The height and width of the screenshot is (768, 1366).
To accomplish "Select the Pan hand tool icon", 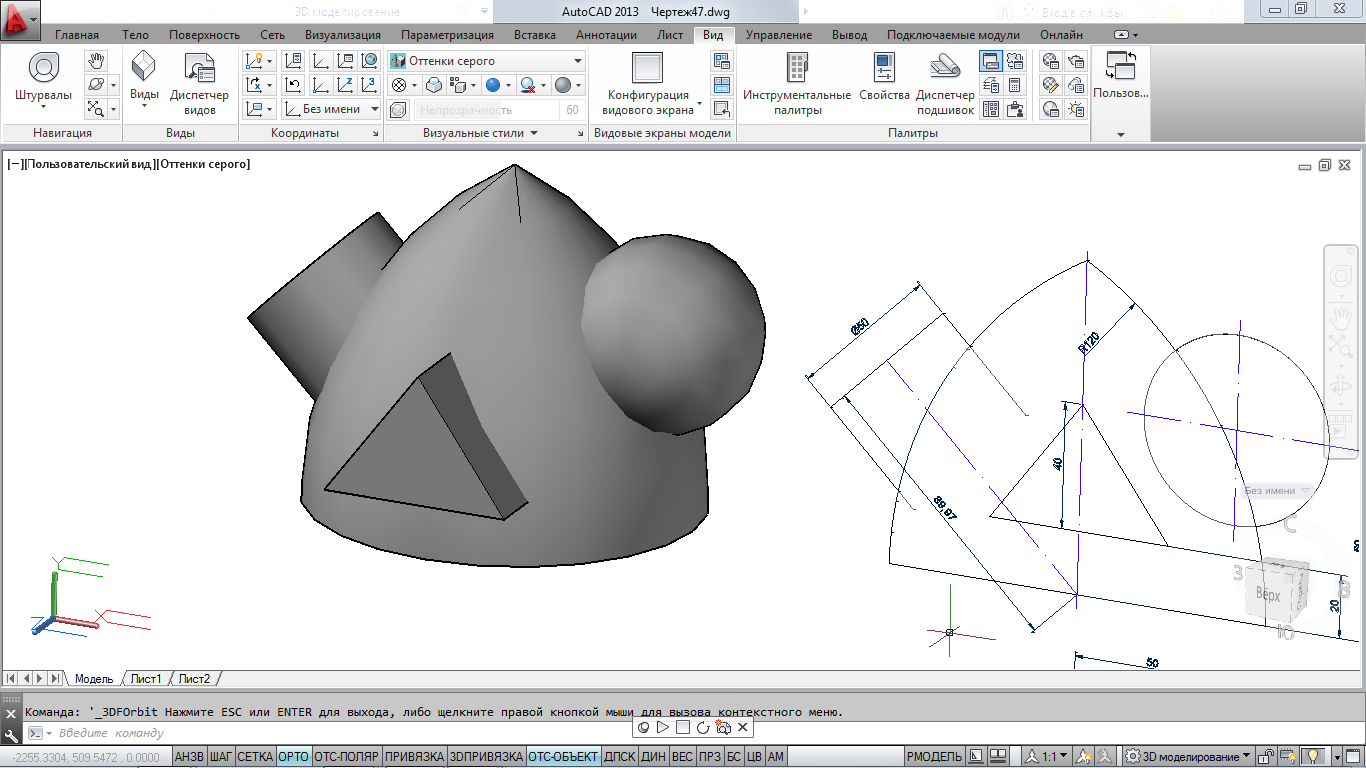I will pos(95,61).
